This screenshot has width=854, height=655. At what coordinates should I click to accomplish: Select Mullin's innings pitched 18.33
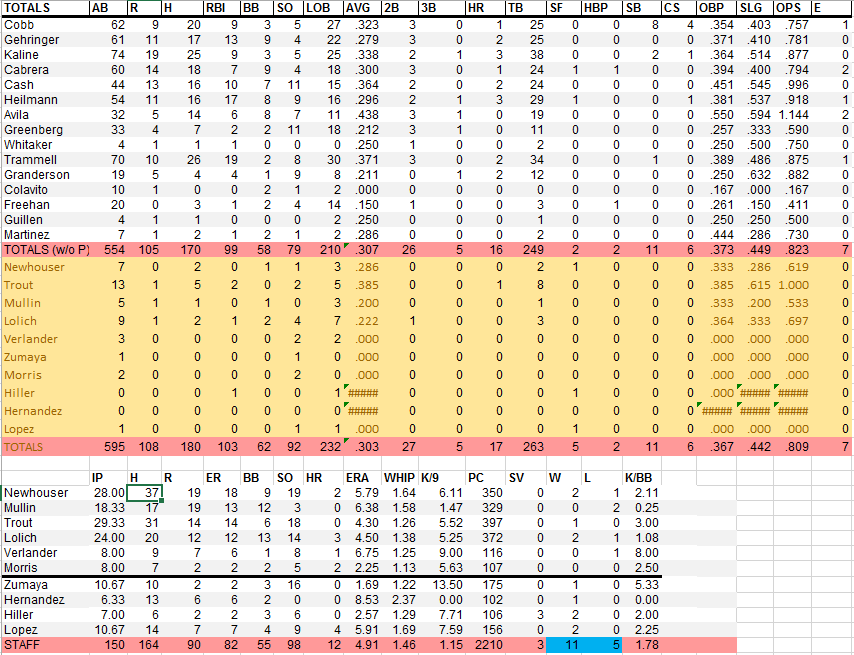109,508
